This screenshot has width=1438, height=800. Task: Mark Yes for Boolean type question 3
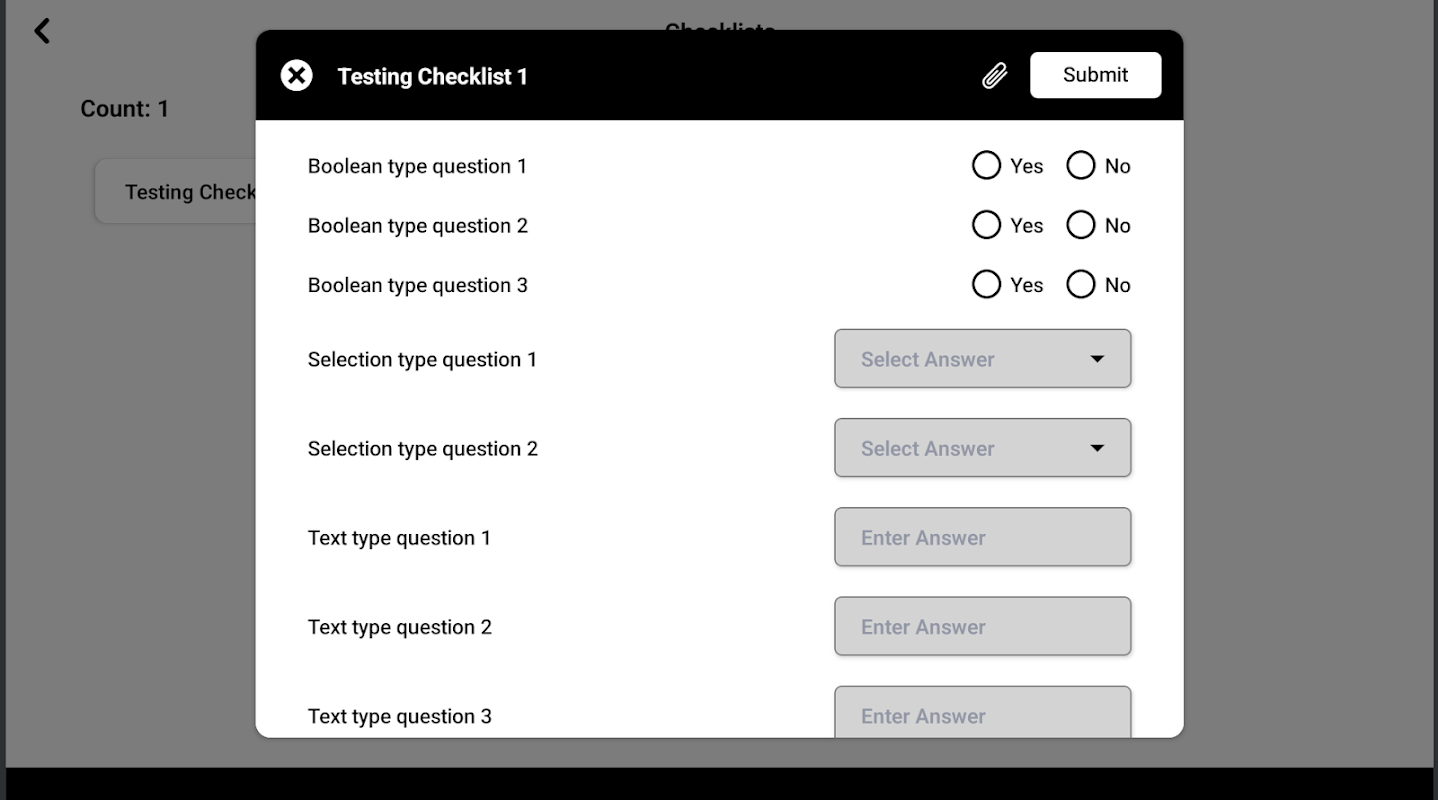click(x=986, y=285)
